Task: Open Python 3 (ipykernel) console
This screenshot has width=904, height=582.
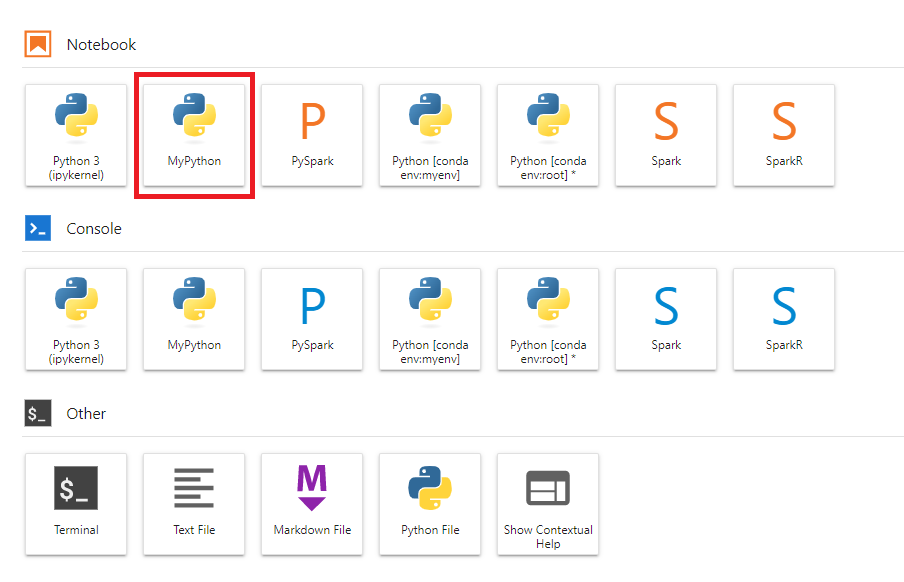Action: pyautogui.click(x=76, y=319)
